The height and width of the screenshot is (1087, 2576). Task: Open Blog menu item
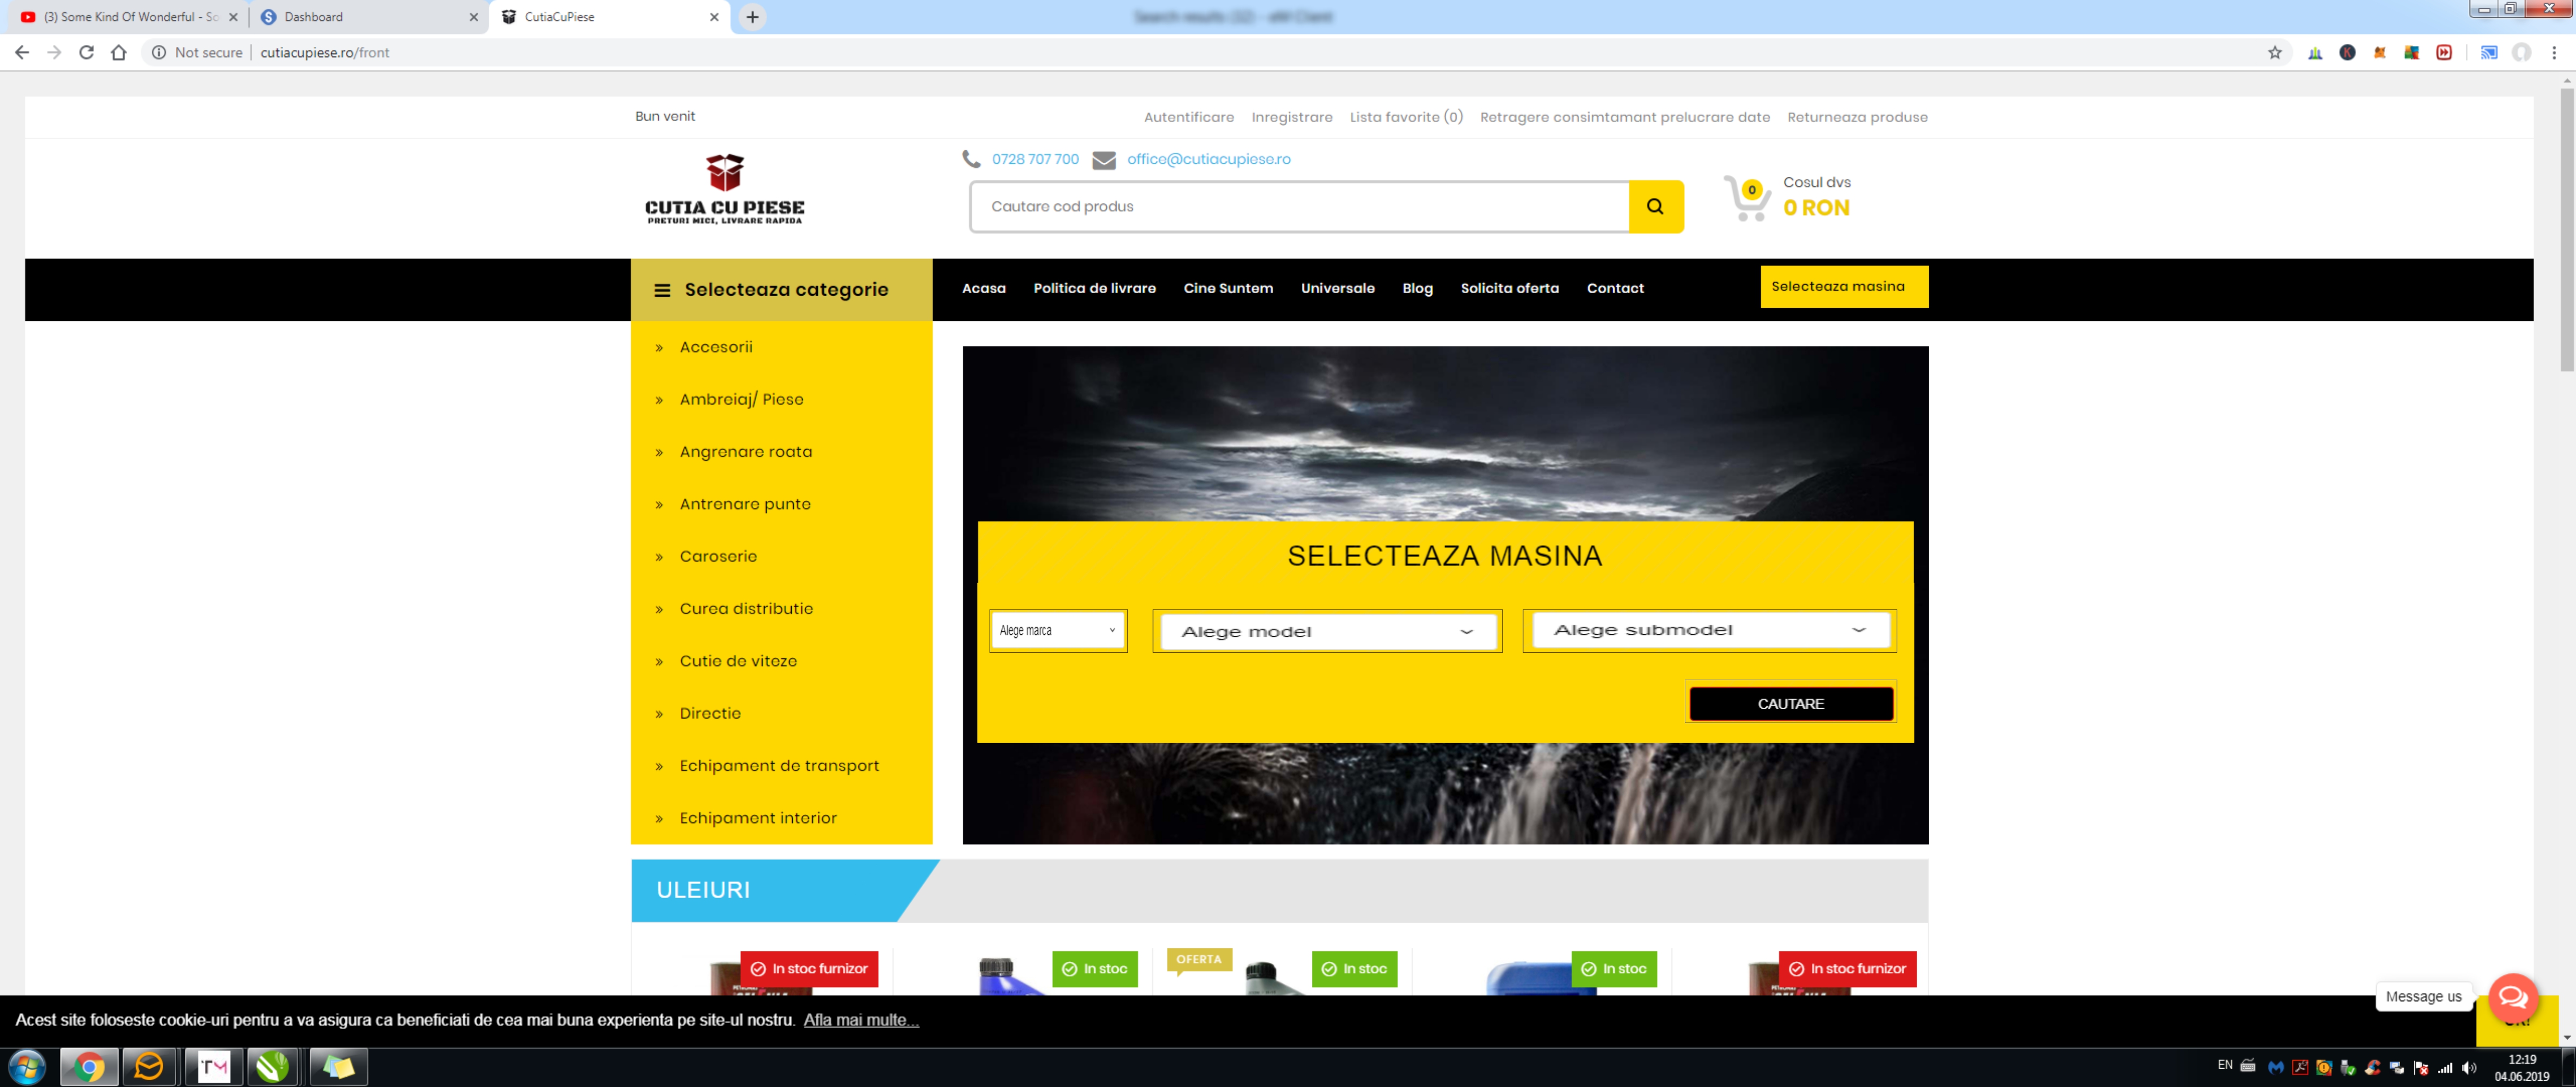point(1417,288)
